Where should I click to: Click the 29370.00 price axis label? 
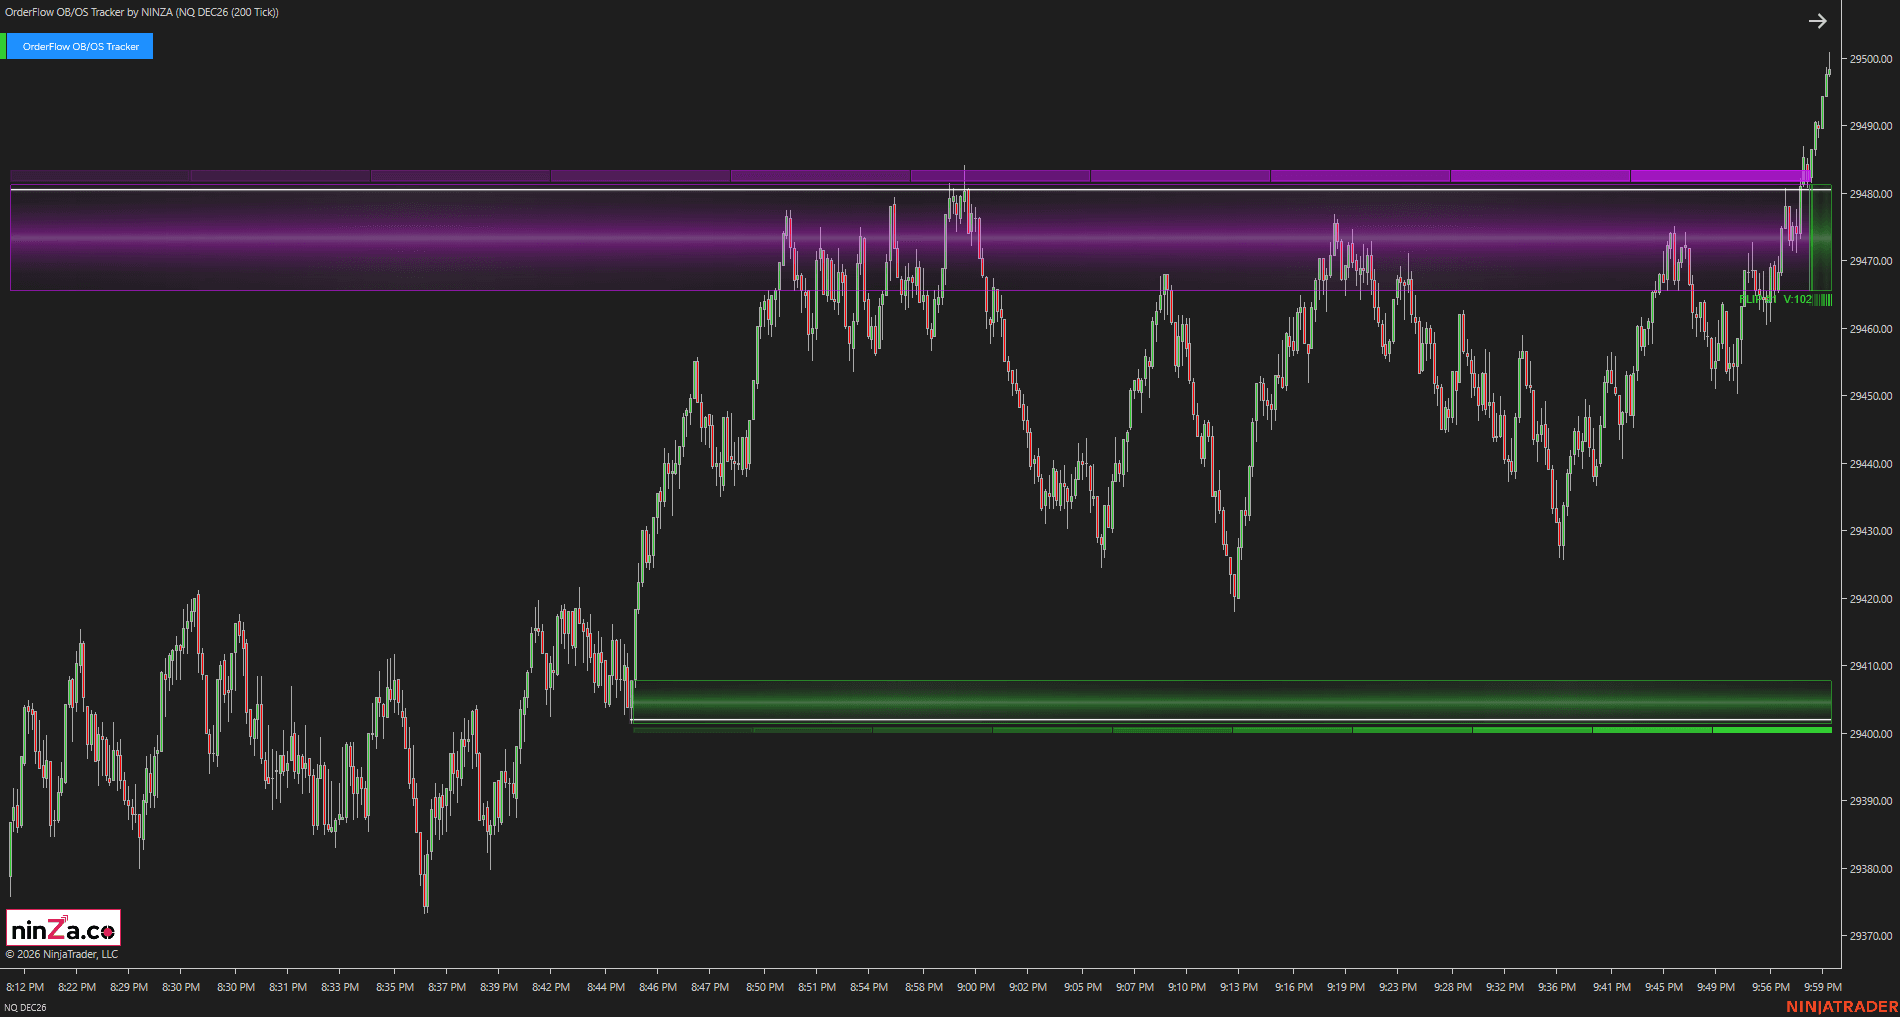(1870, 936)
